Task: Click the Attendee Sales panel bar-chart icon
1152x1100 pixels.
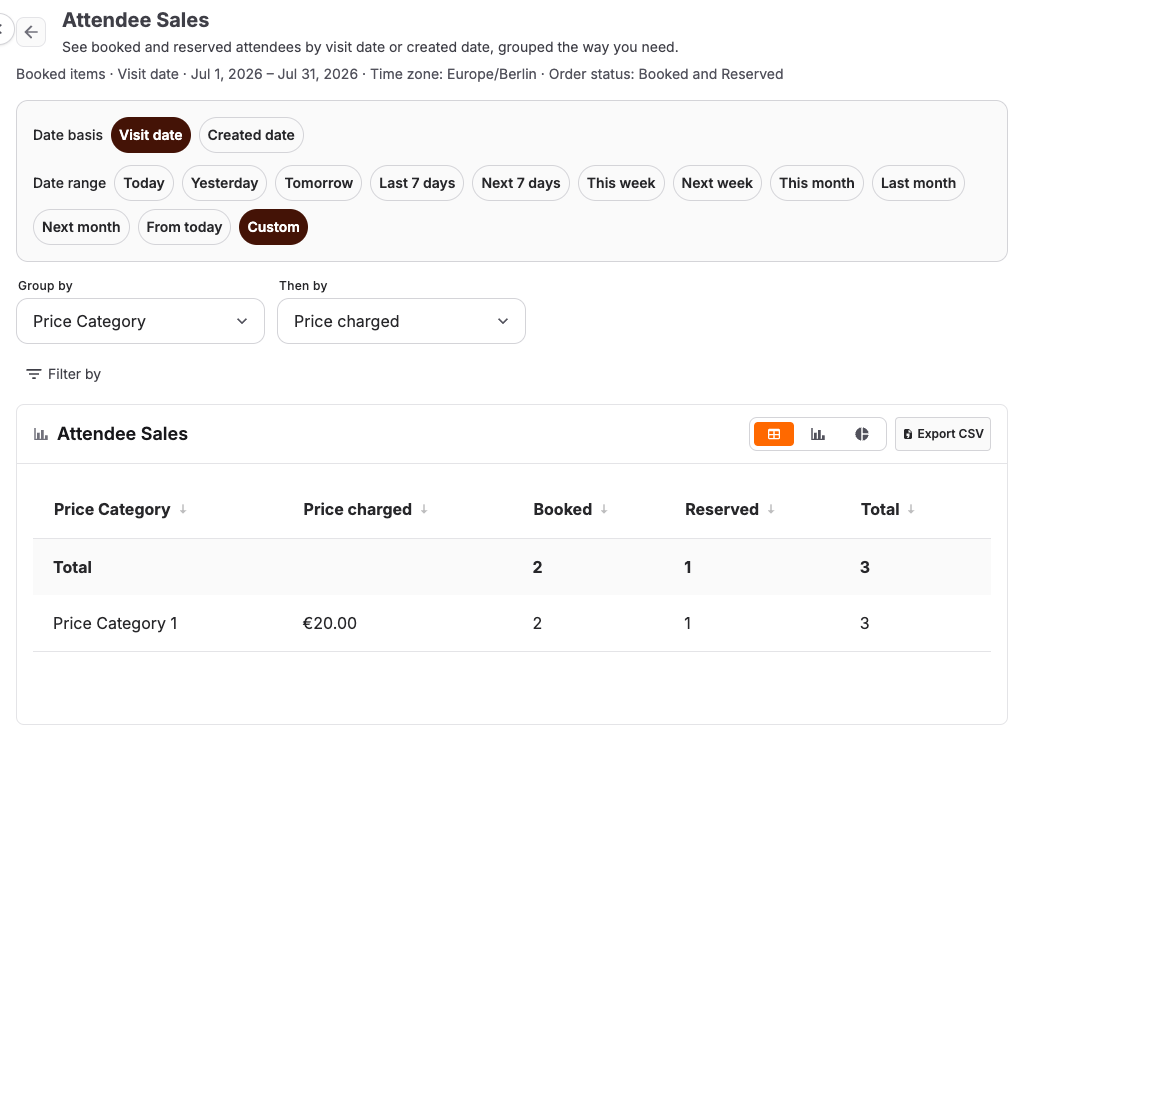Action: [x=41, y=434]
